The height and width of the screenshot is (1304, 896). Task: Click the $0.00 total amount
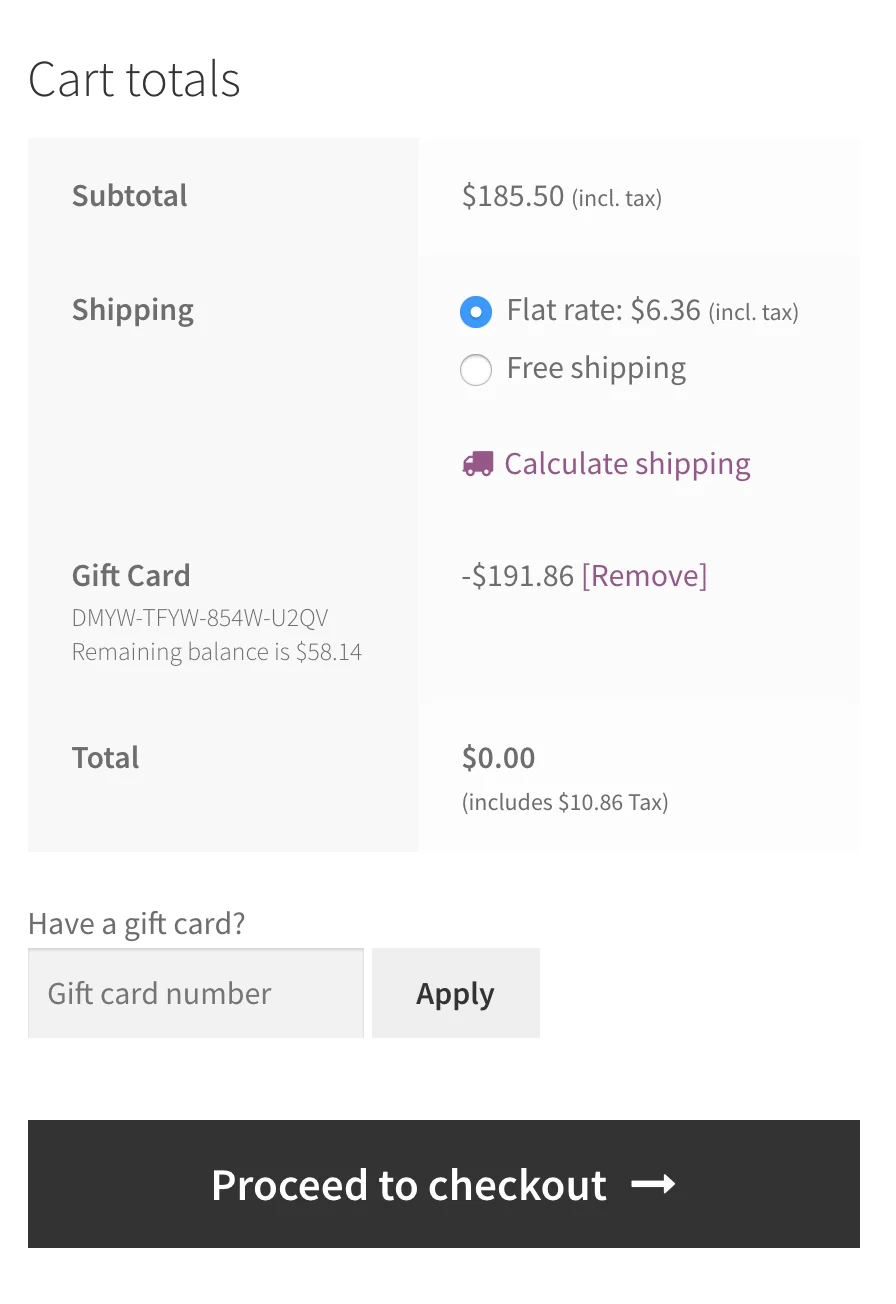click(x=498, y=757)
